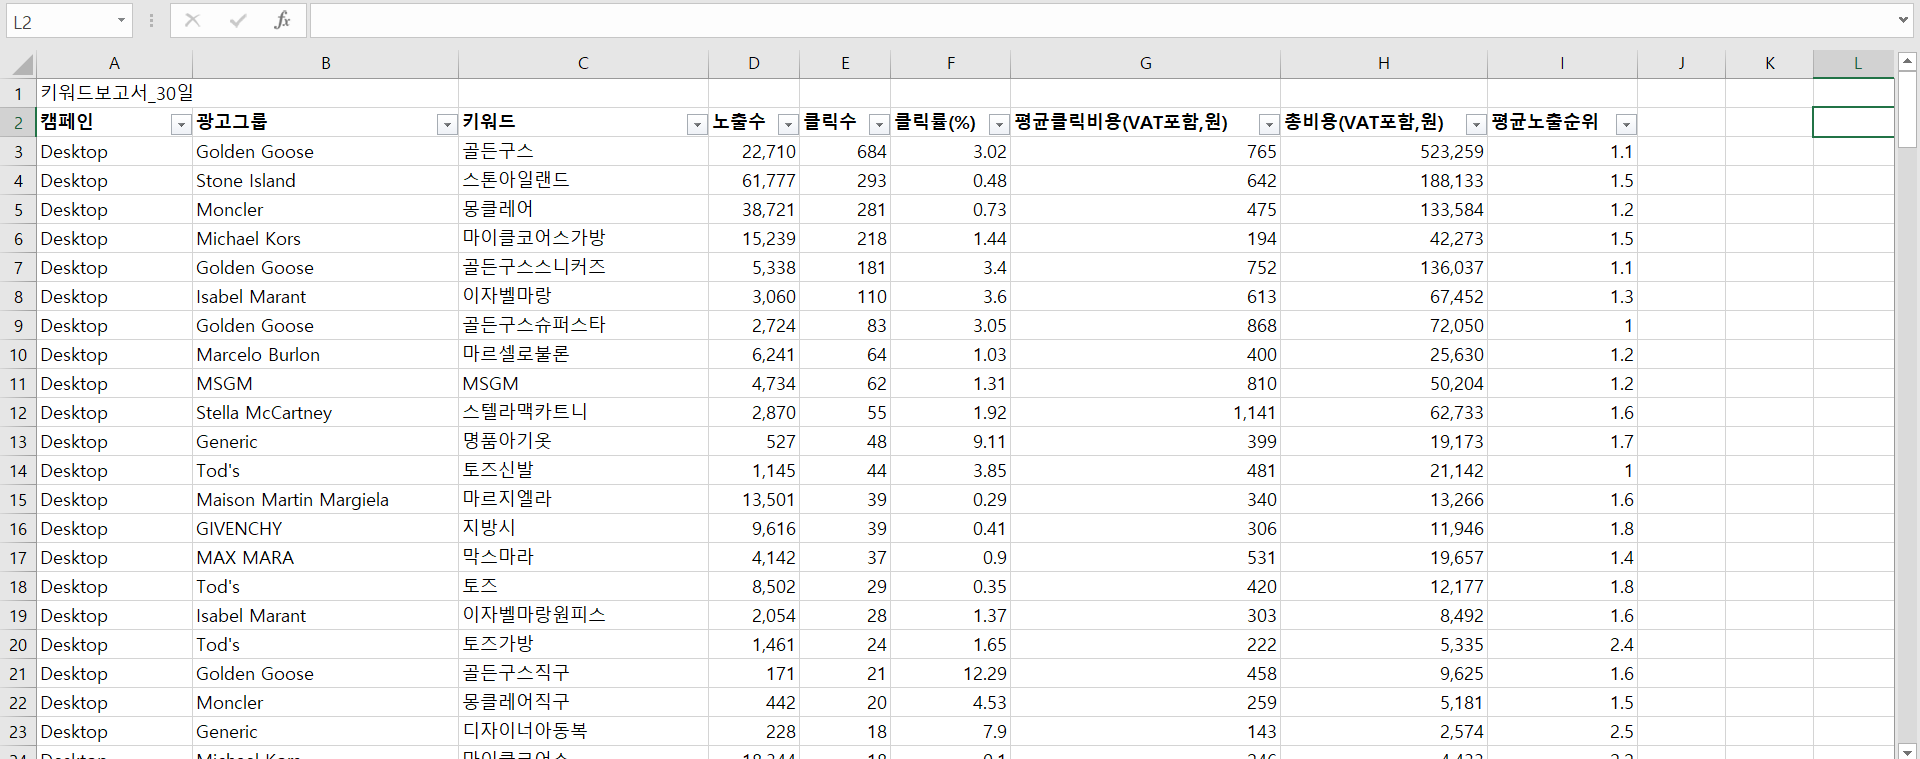Click keyword cell 골든구스스니커즈
Viewport: 1920px width, 759px height.
coord(584,268)
